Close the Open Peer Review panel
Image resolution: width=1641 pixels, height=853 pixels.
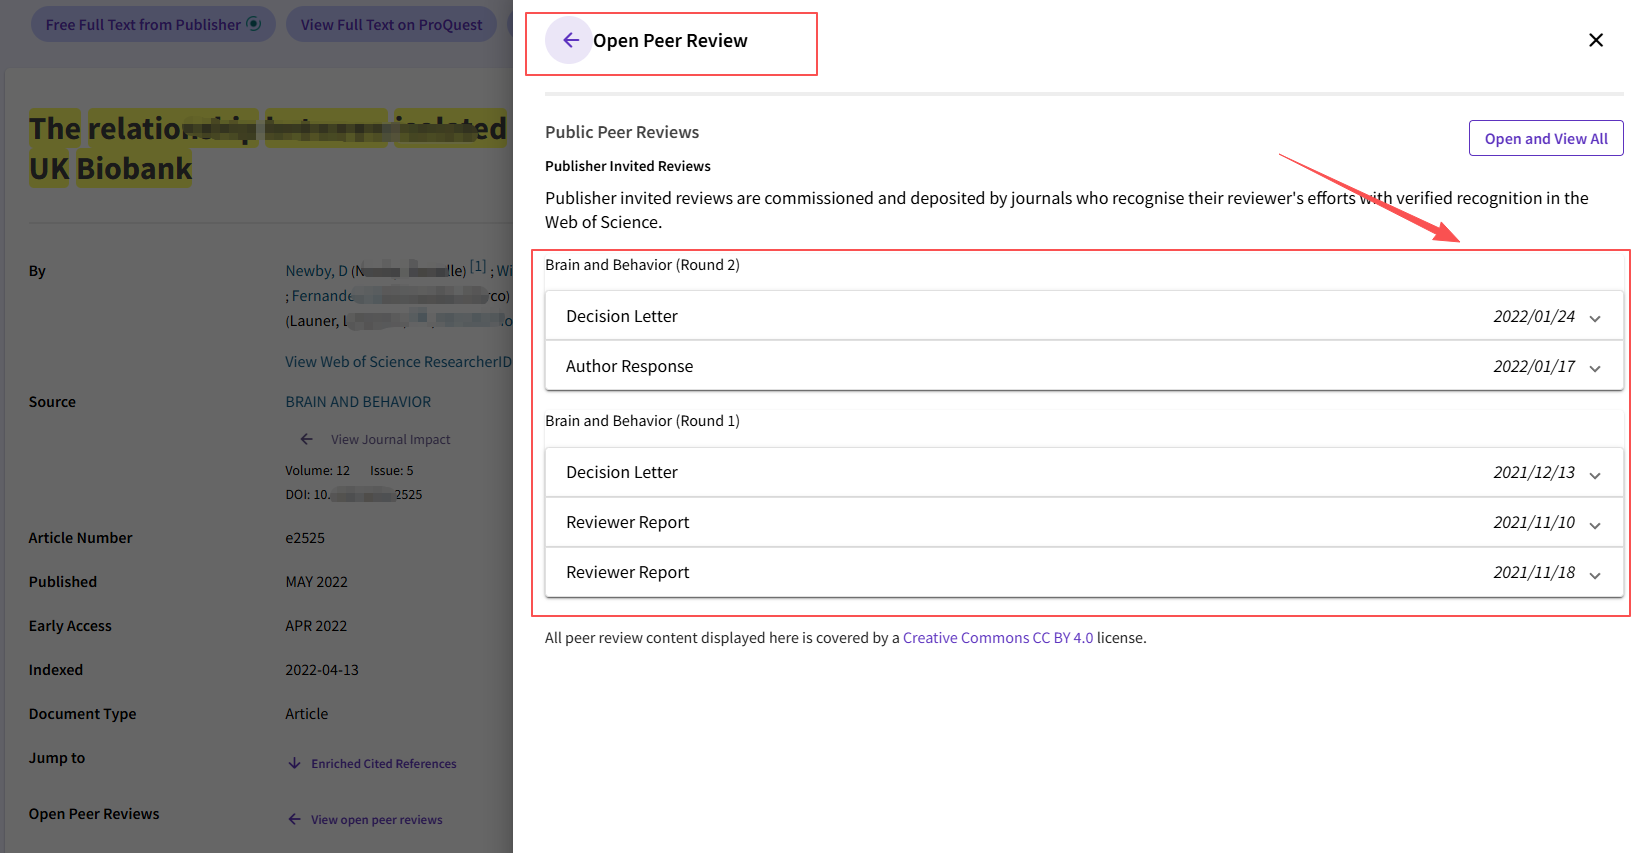tap(1595, 40)
